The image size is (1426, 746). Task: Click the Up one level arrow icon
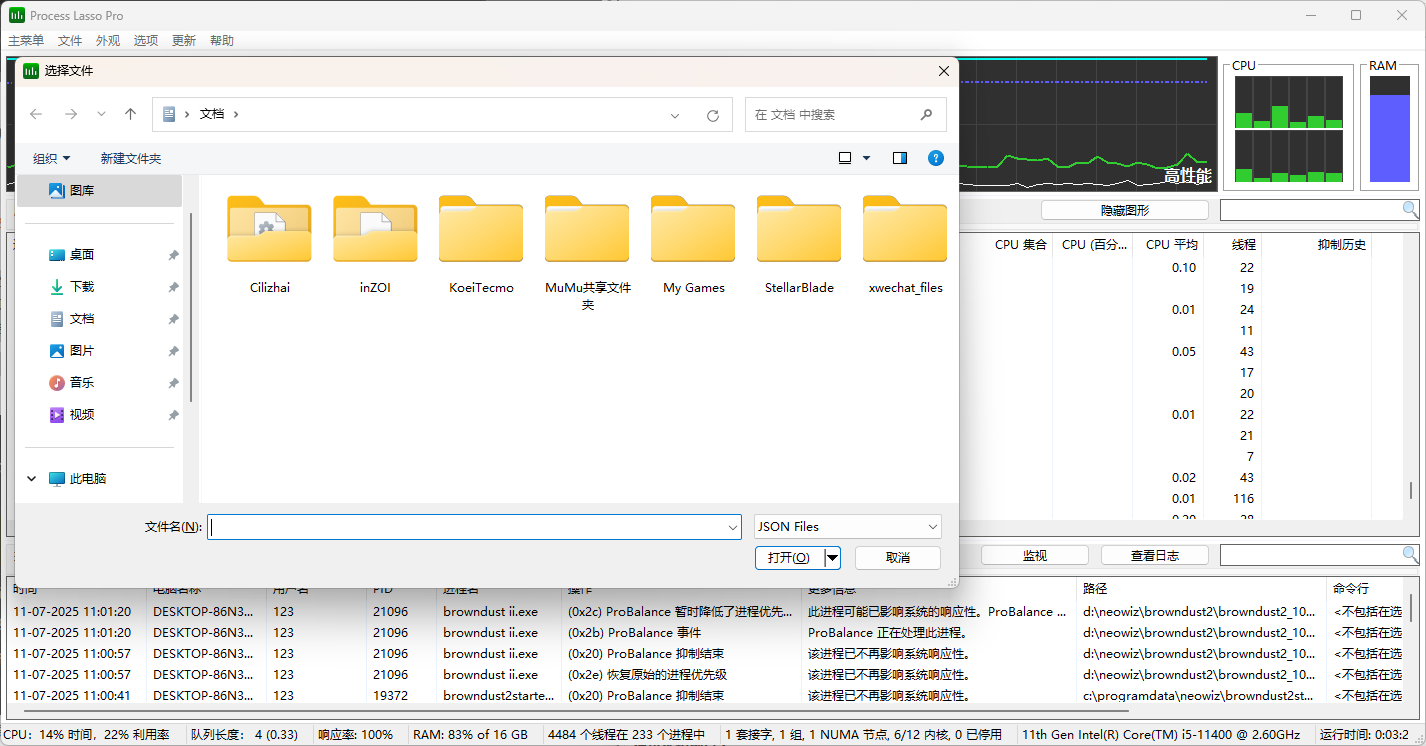[x=130, y=114]
